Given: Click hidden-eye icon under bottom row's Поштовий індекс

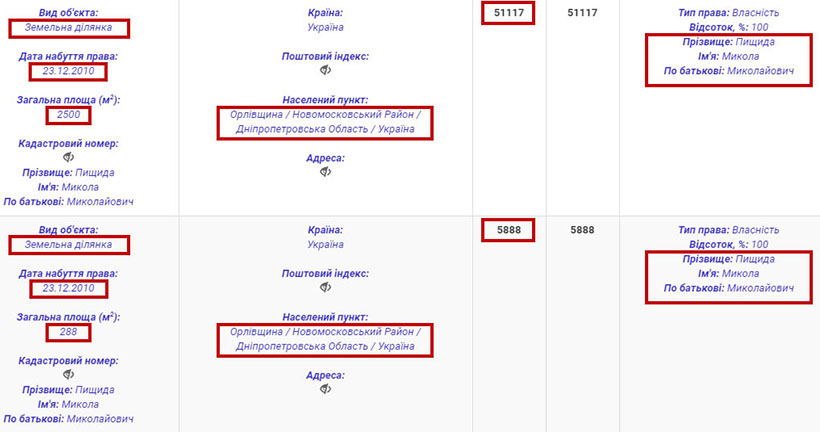Looking at the screenshot, I should pos(326,287).
